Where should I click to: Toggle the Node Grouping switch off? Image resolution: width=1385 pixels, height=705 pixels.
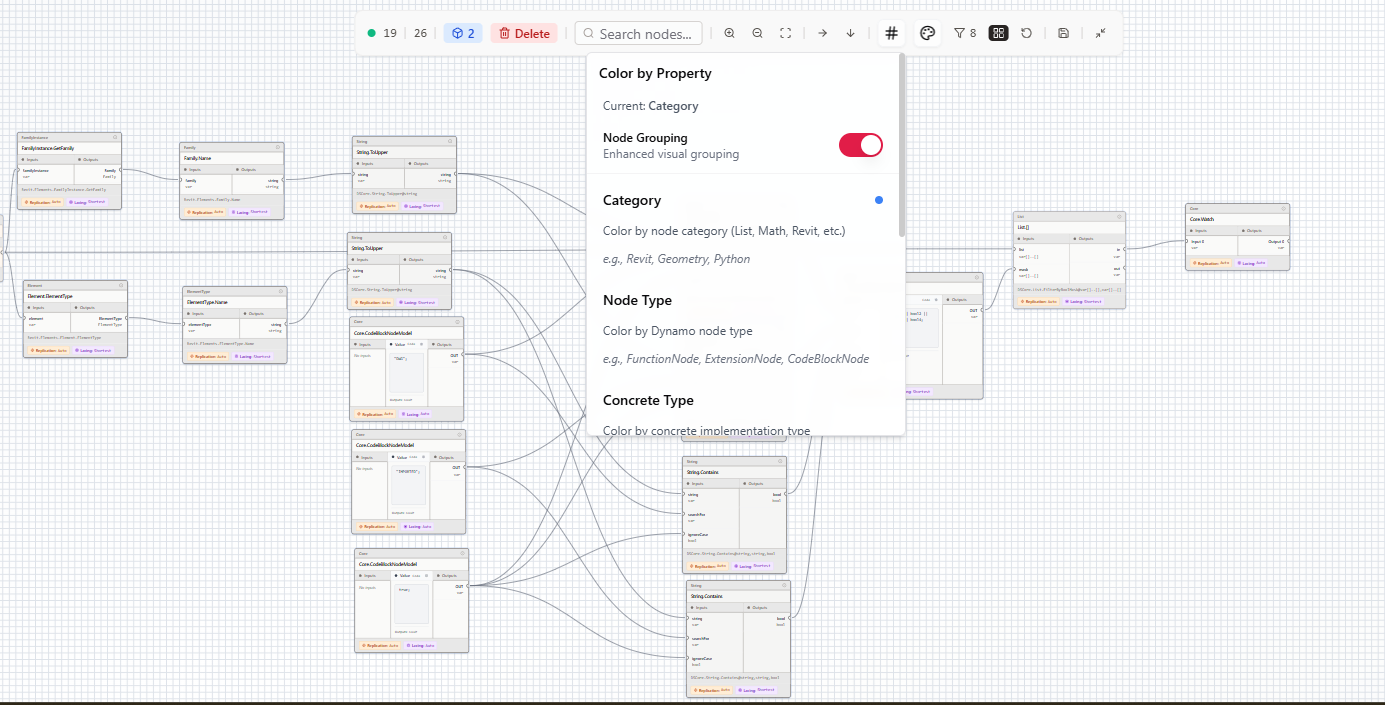[860, 145]
